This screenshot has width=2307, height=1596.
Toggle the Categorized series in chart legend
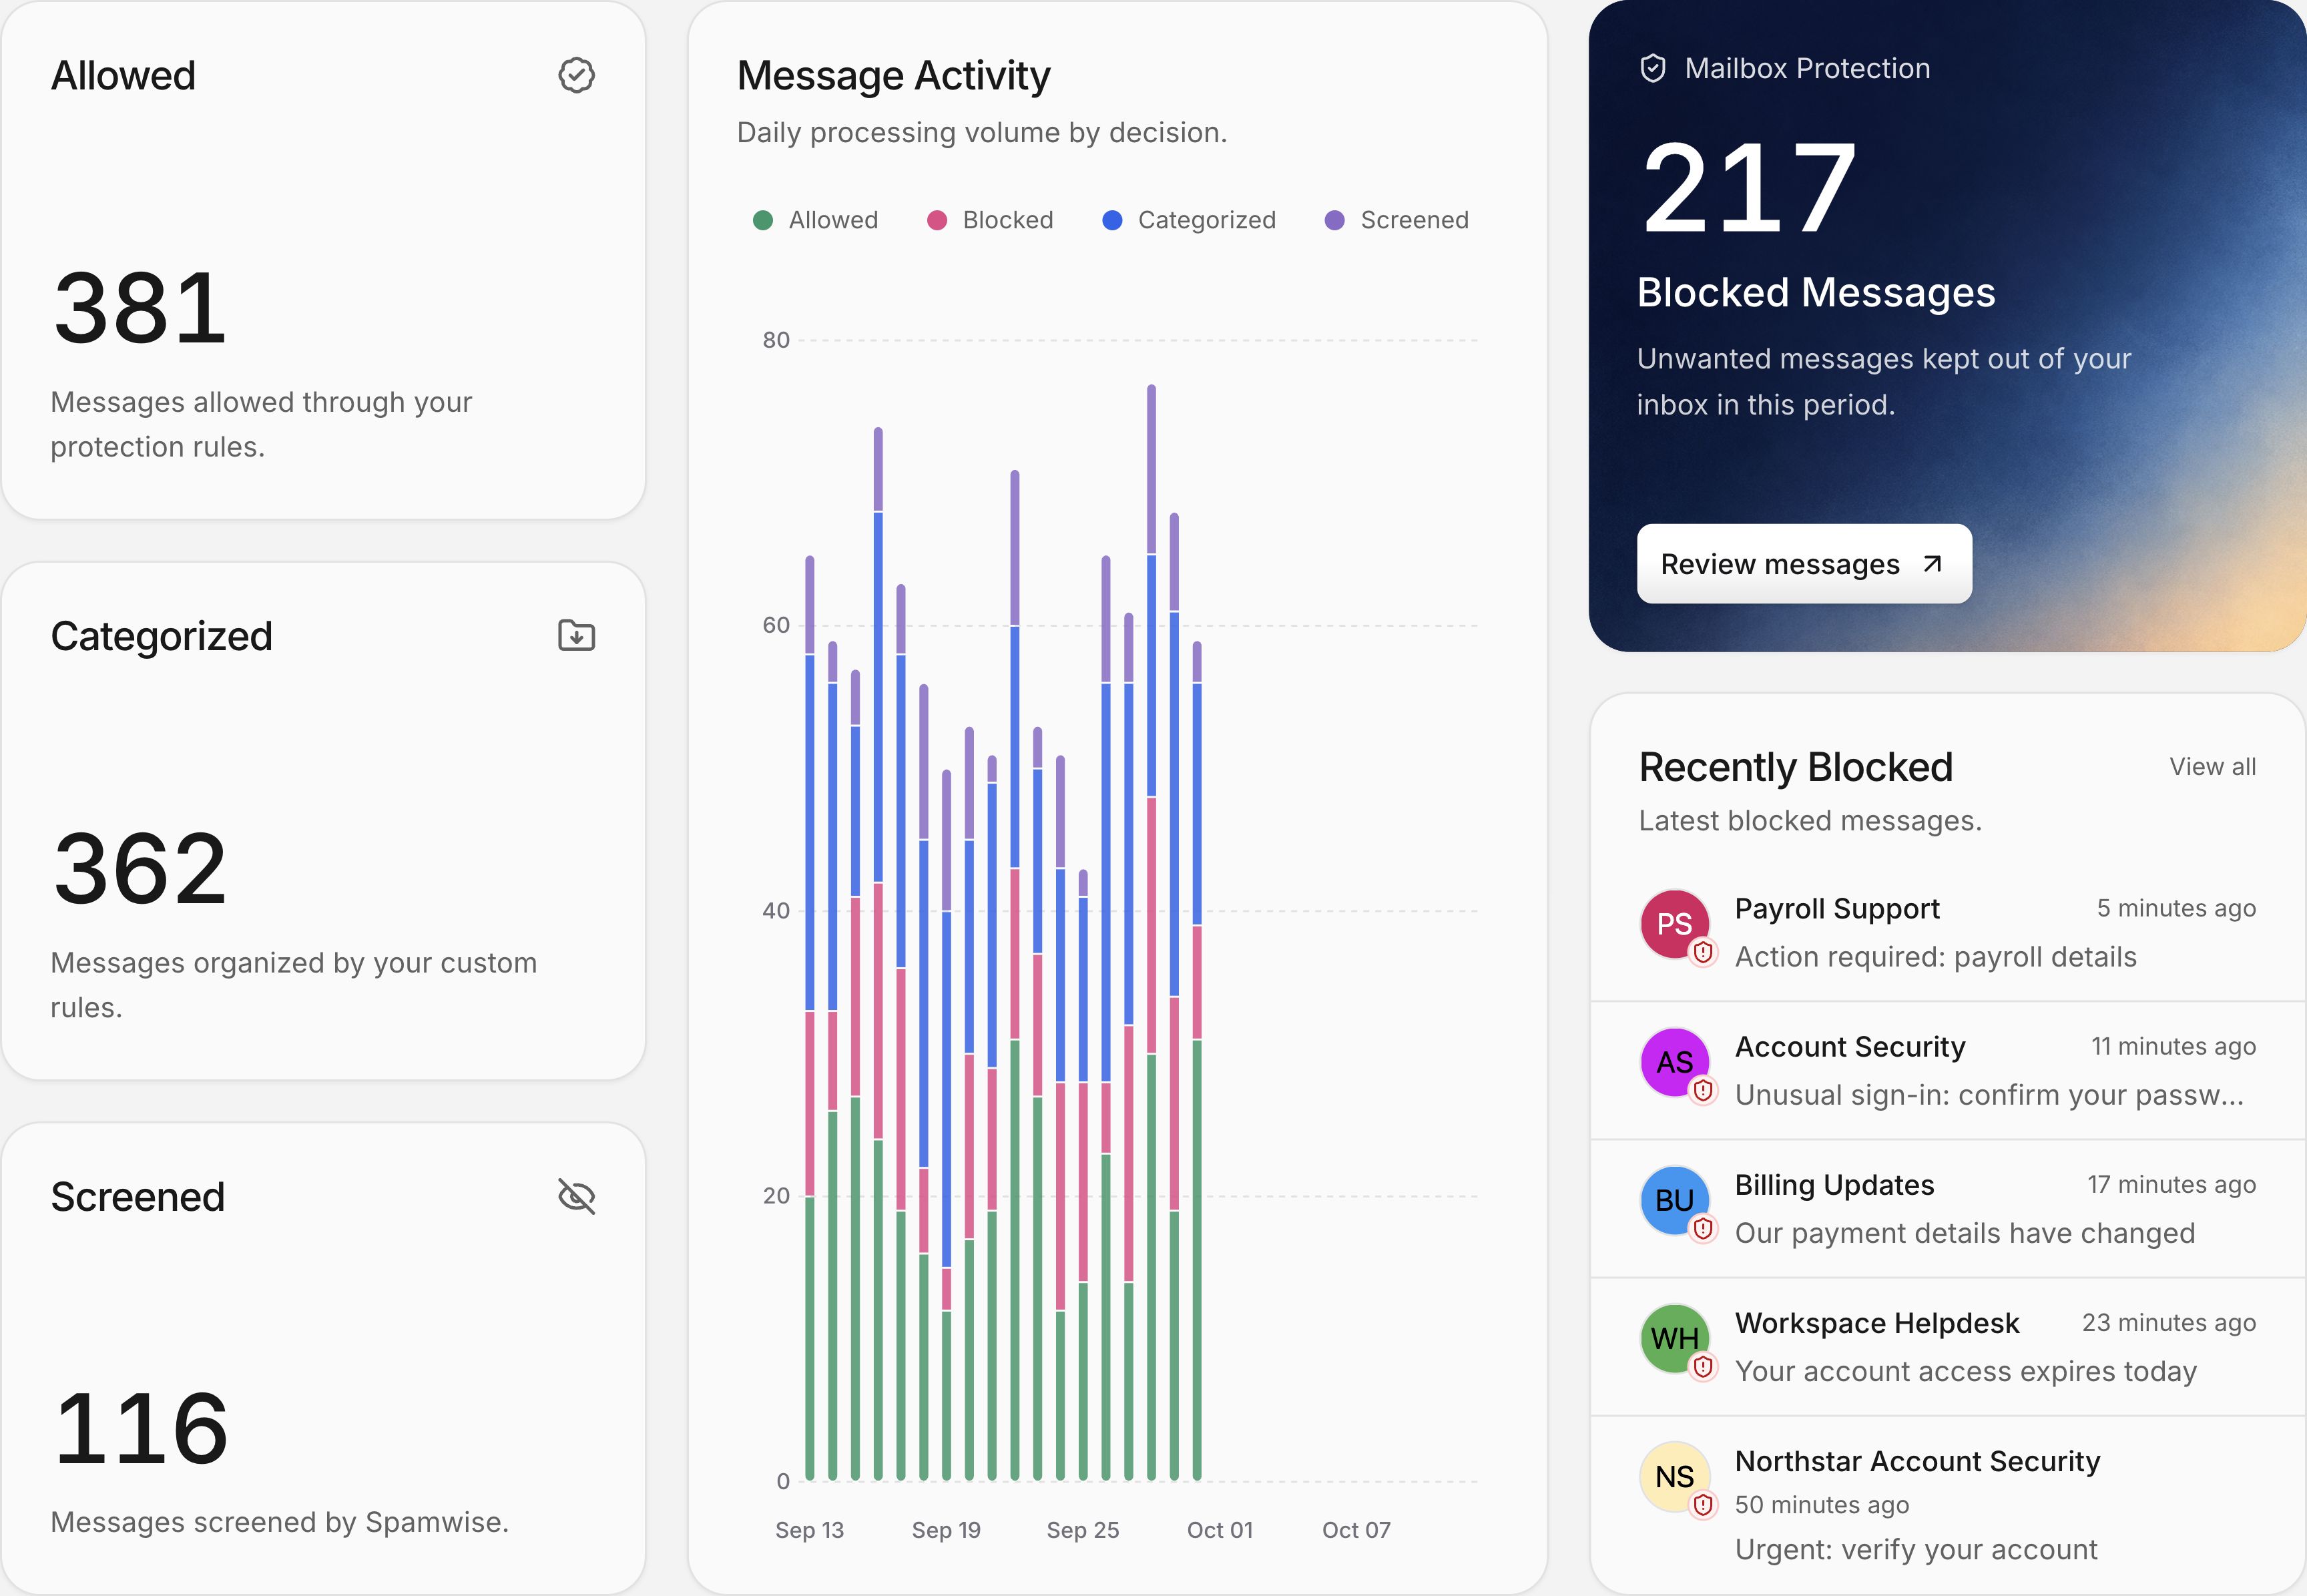click(x=1189, y=220)
